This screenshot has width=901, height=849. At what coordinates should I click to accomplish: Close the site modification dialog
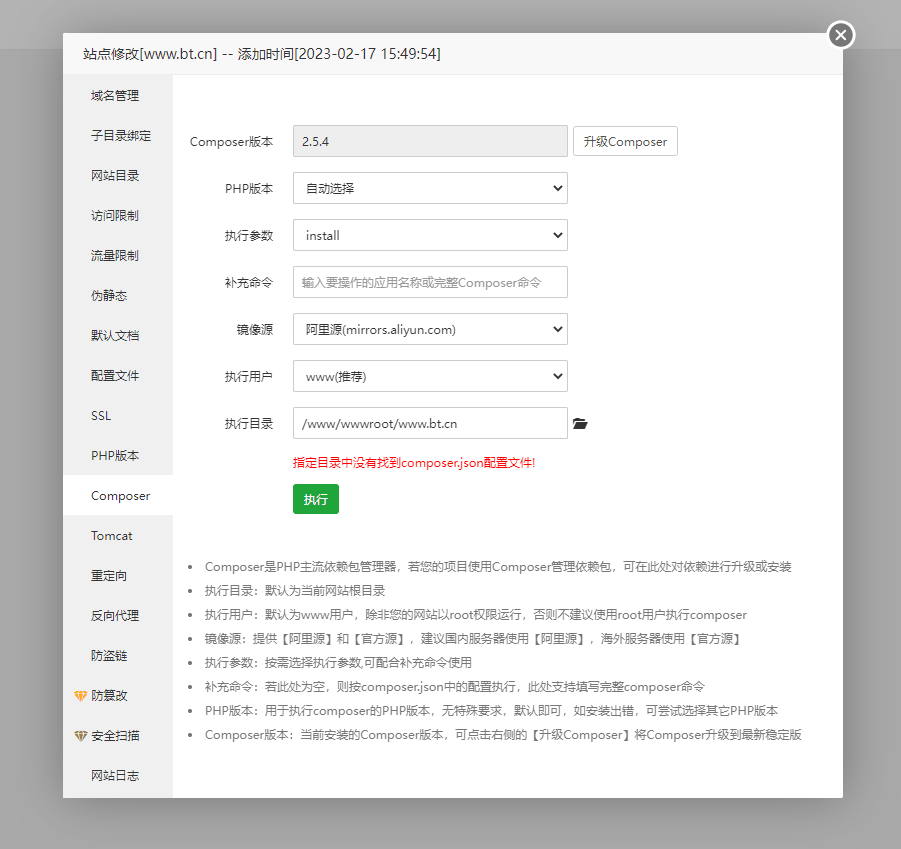[840, 35]
